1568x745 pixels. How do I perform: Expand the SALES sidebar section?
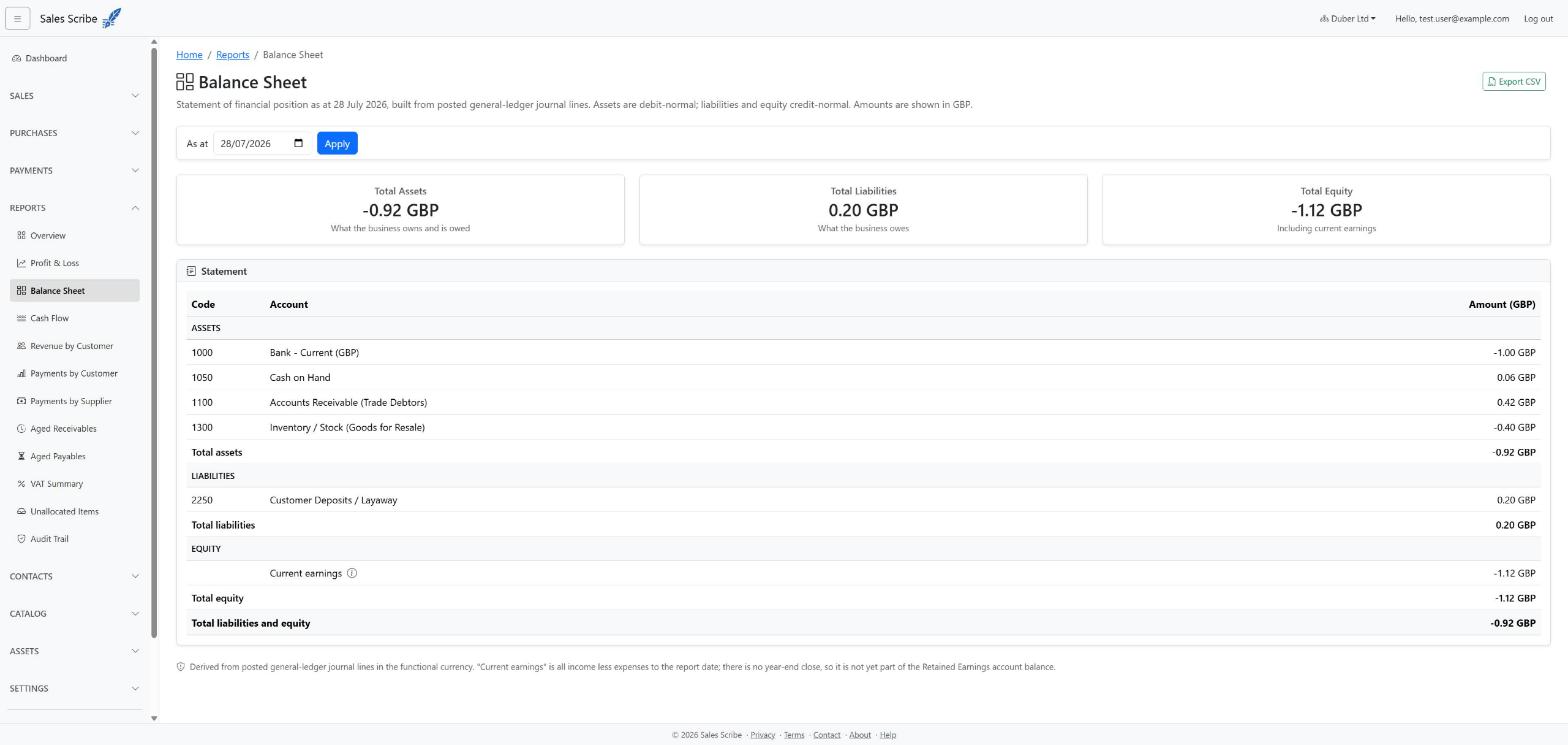click(74, 96)
